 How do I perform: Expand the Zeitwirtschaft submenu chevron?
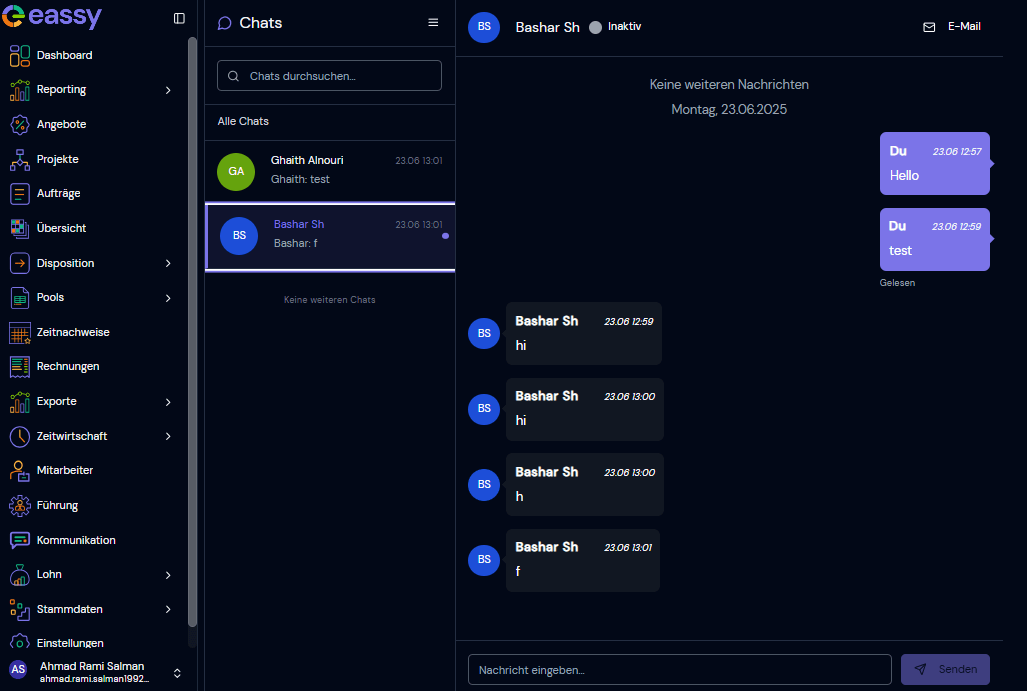pos(168,436)
